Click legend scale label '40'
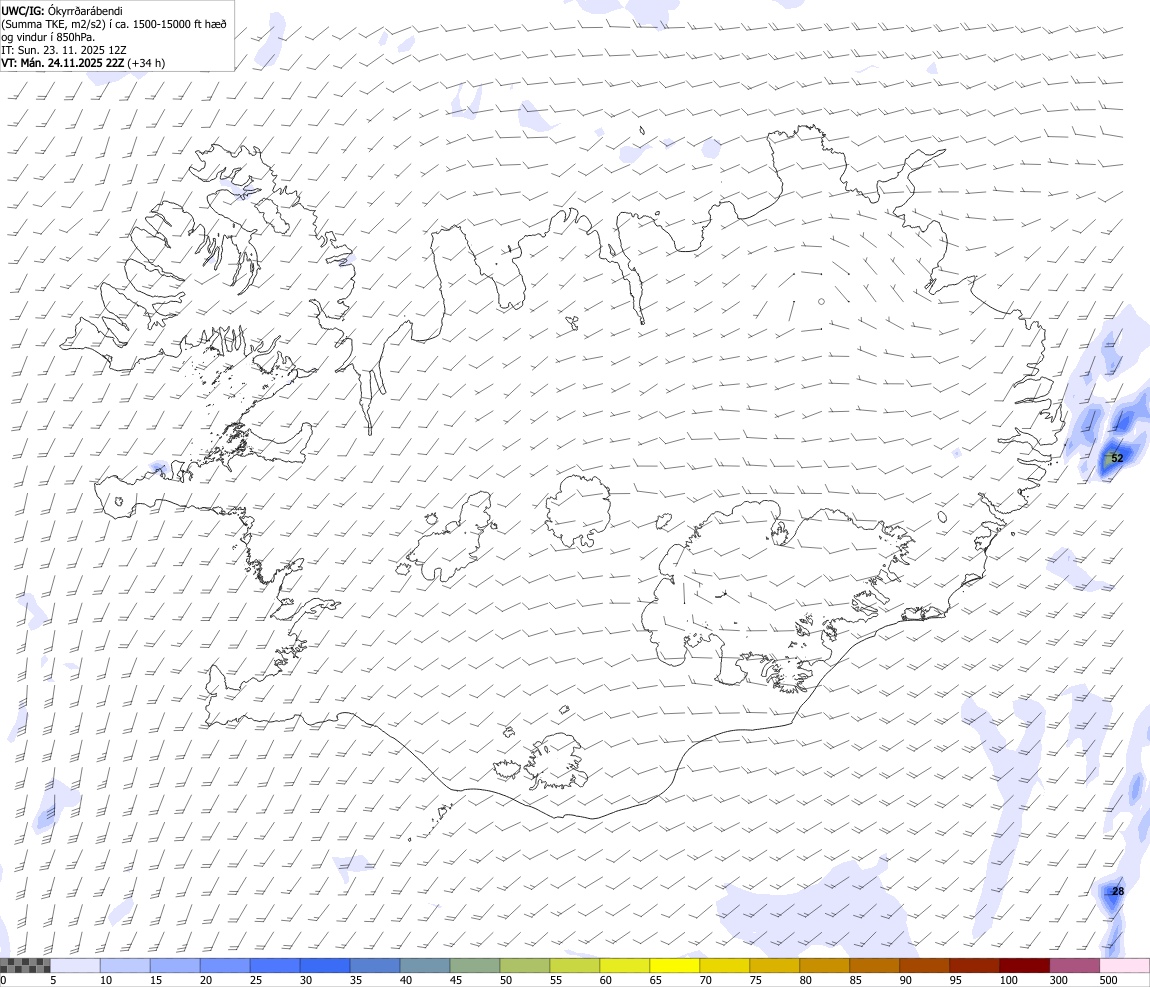The height and width of the screenshot is (987, 1150). (406, 980)
